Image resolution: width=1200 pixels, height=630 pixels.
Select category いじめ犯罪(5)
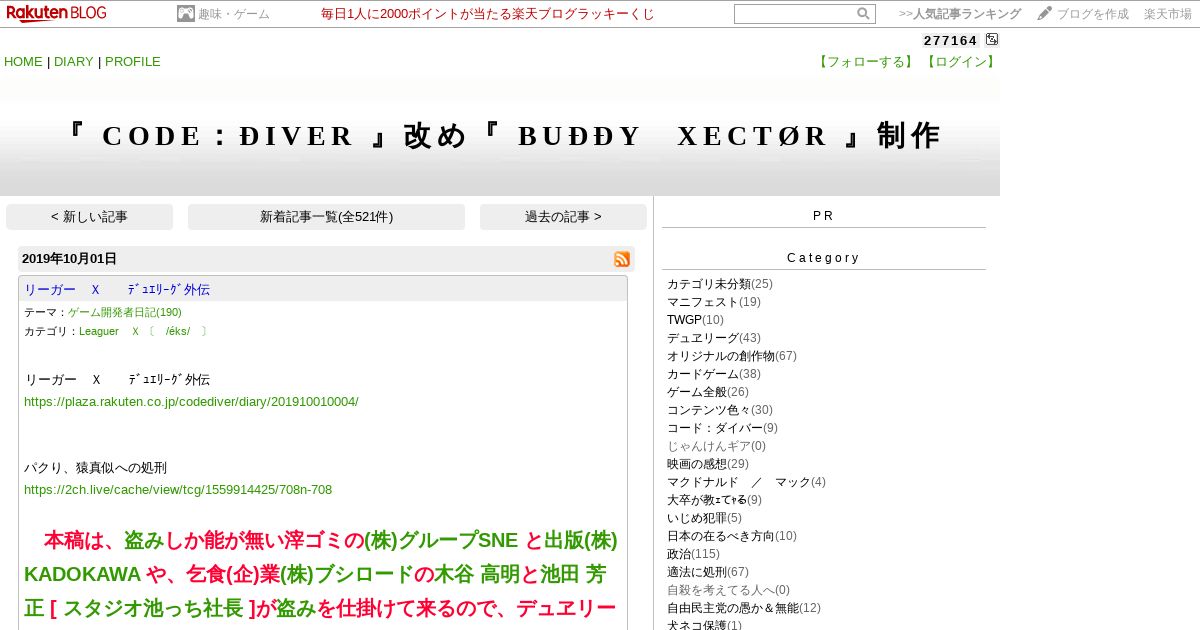pyautogui.click(x=704, y=518)
